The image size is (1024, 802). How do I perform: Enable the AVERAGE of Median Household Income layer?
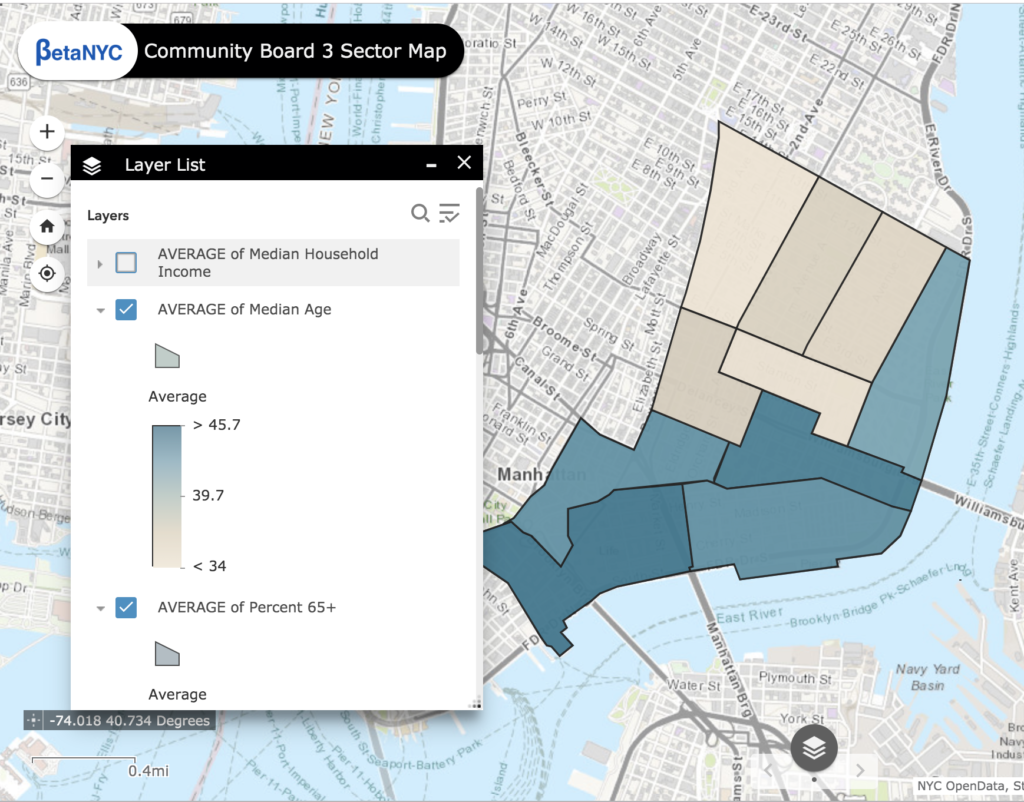coord(125,262)
